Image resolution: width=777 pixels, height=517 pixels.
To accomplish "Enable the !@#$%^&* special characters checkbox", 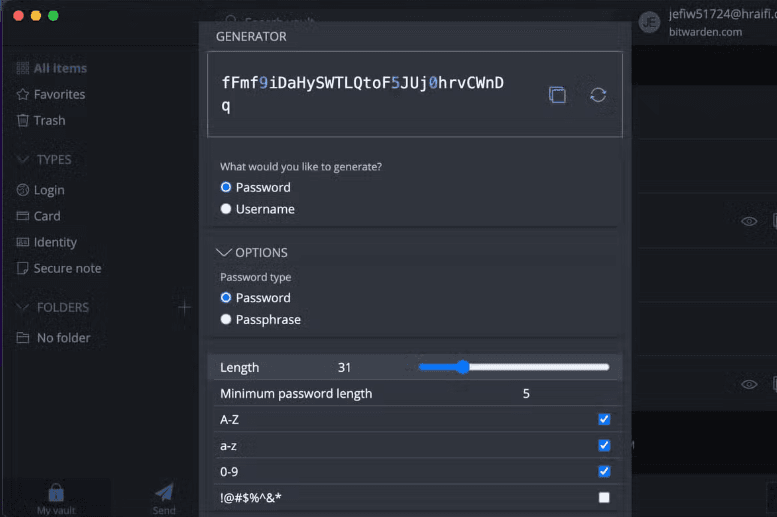I will pyautogui.click(x=604, y=497).
